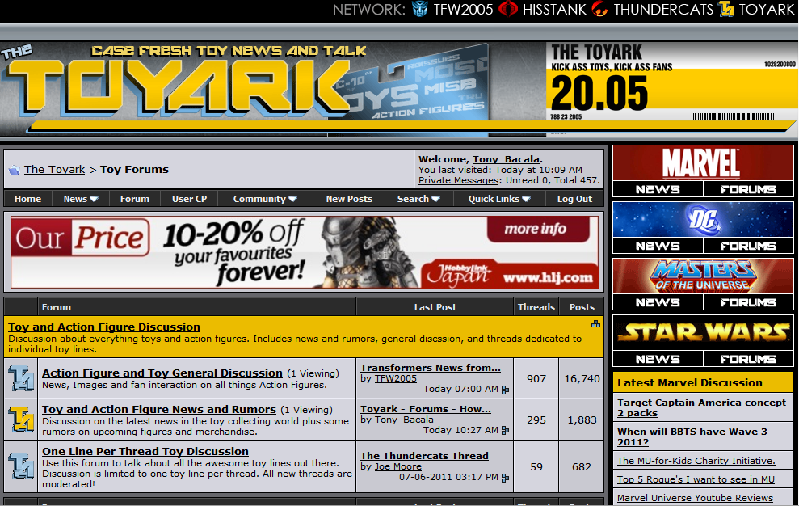The height and width of the screenshot is (506, 799).
Task: Click the HISSTANK Cobra logo icon
Action: point(507,9)
